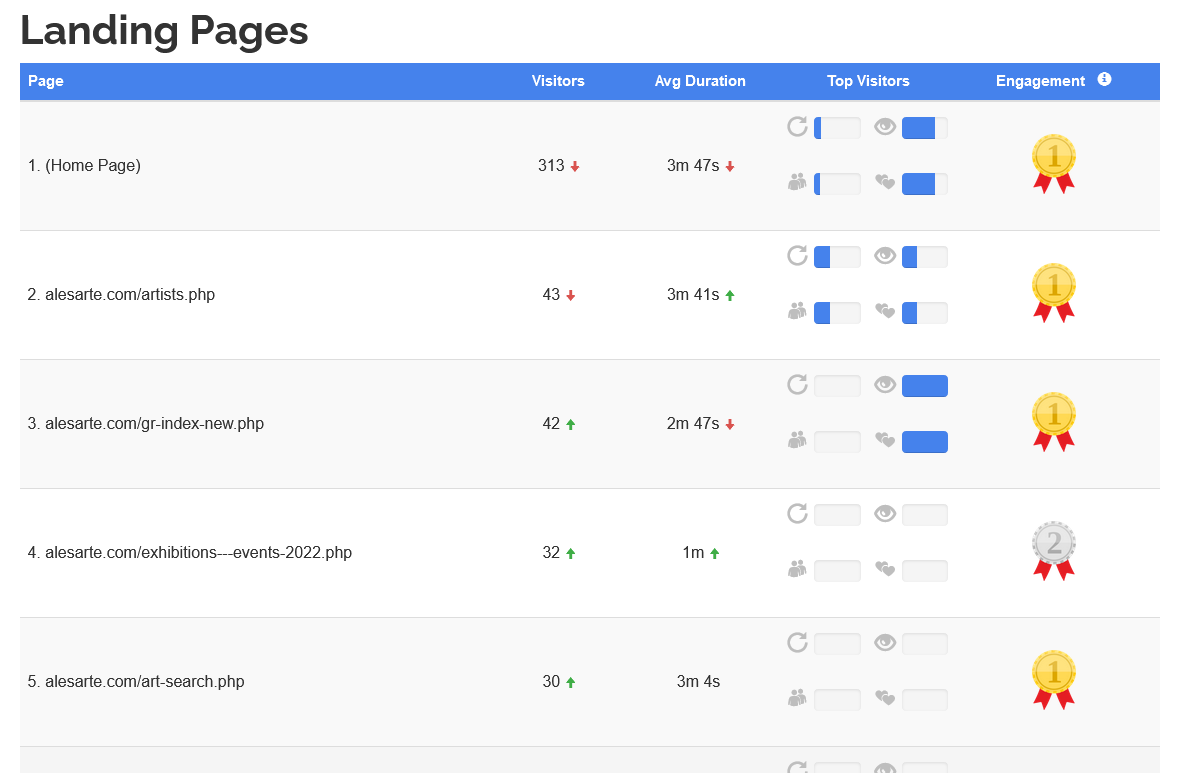Click the visitor count 30

[551, 681]
